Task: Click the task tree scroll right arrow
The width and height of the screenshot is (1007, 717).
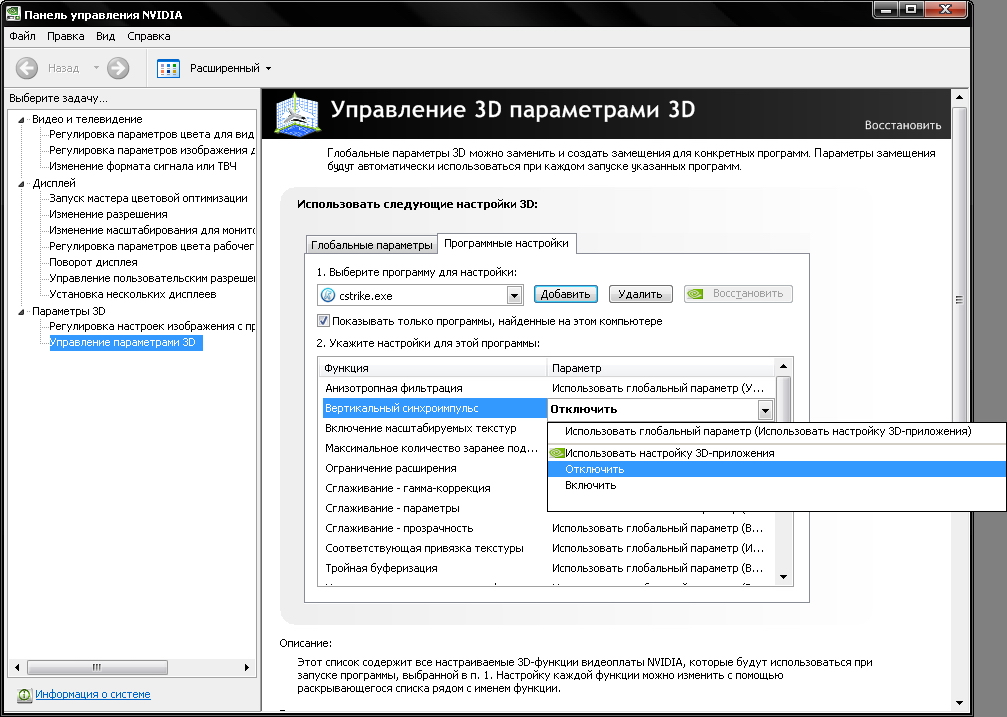Action: click(247, 668)
